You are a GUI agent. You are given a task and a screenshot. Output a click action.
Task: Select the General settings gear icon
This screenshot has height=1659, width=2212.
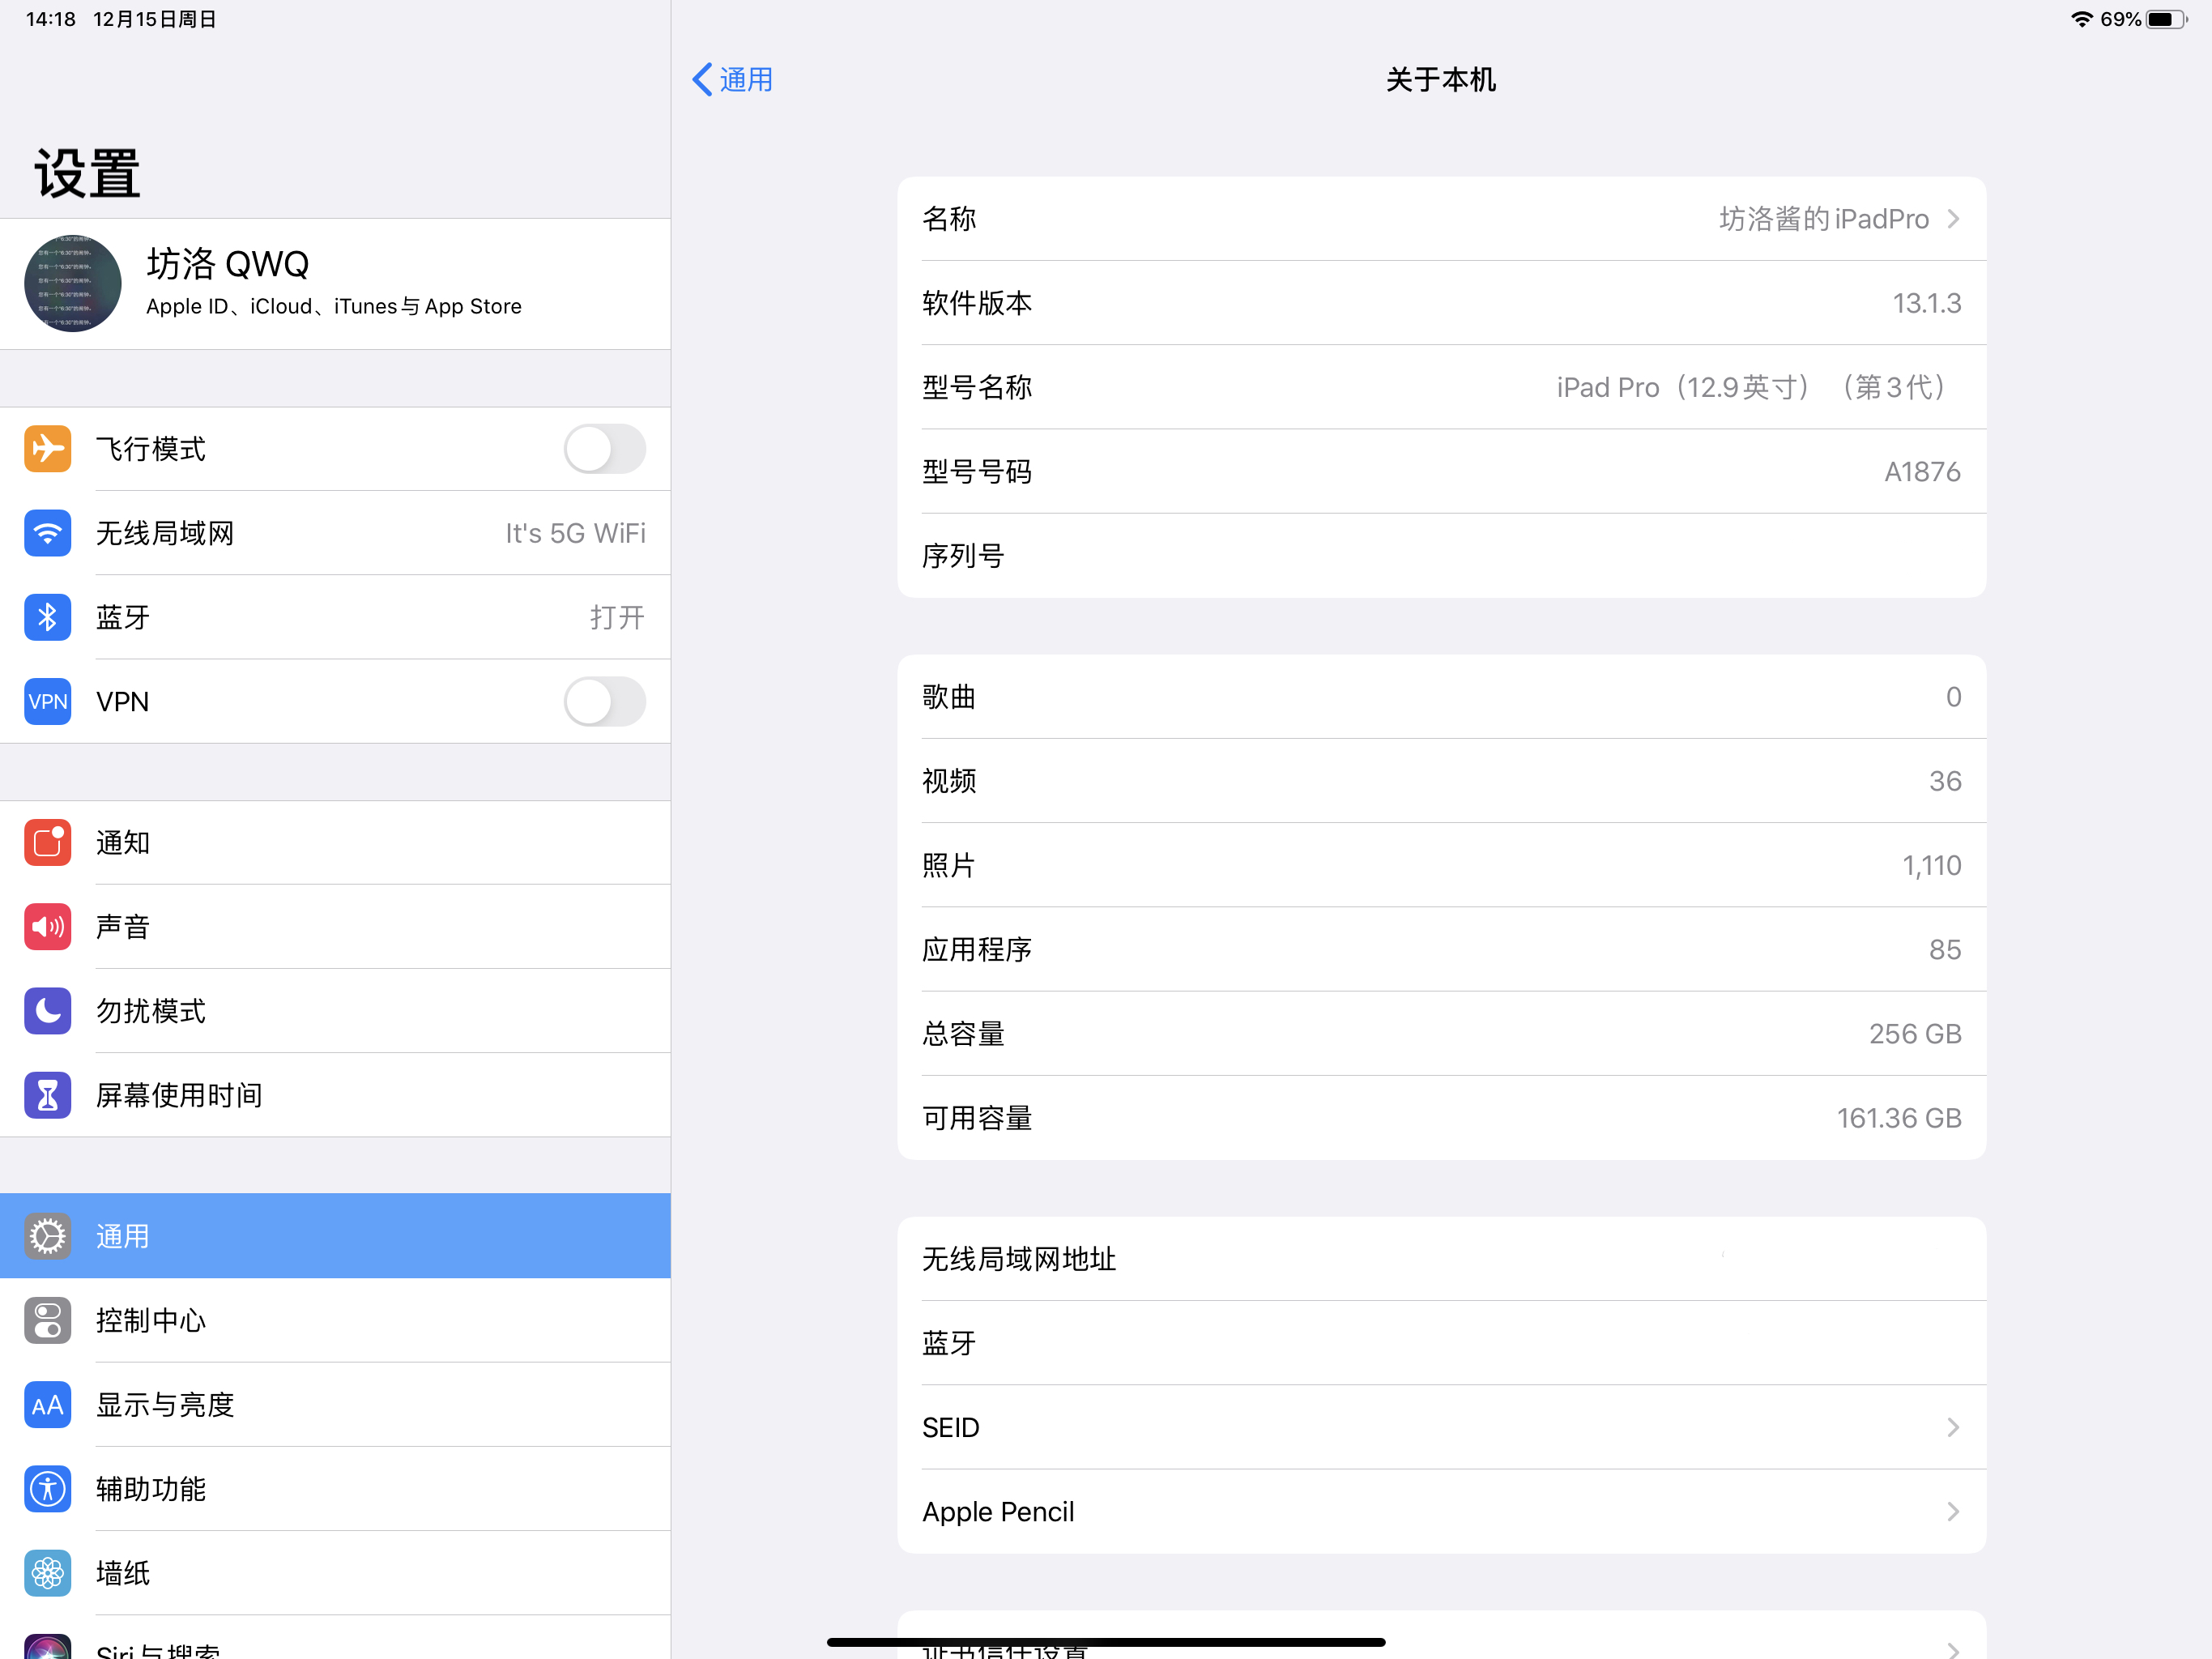tap(47, 1236)
